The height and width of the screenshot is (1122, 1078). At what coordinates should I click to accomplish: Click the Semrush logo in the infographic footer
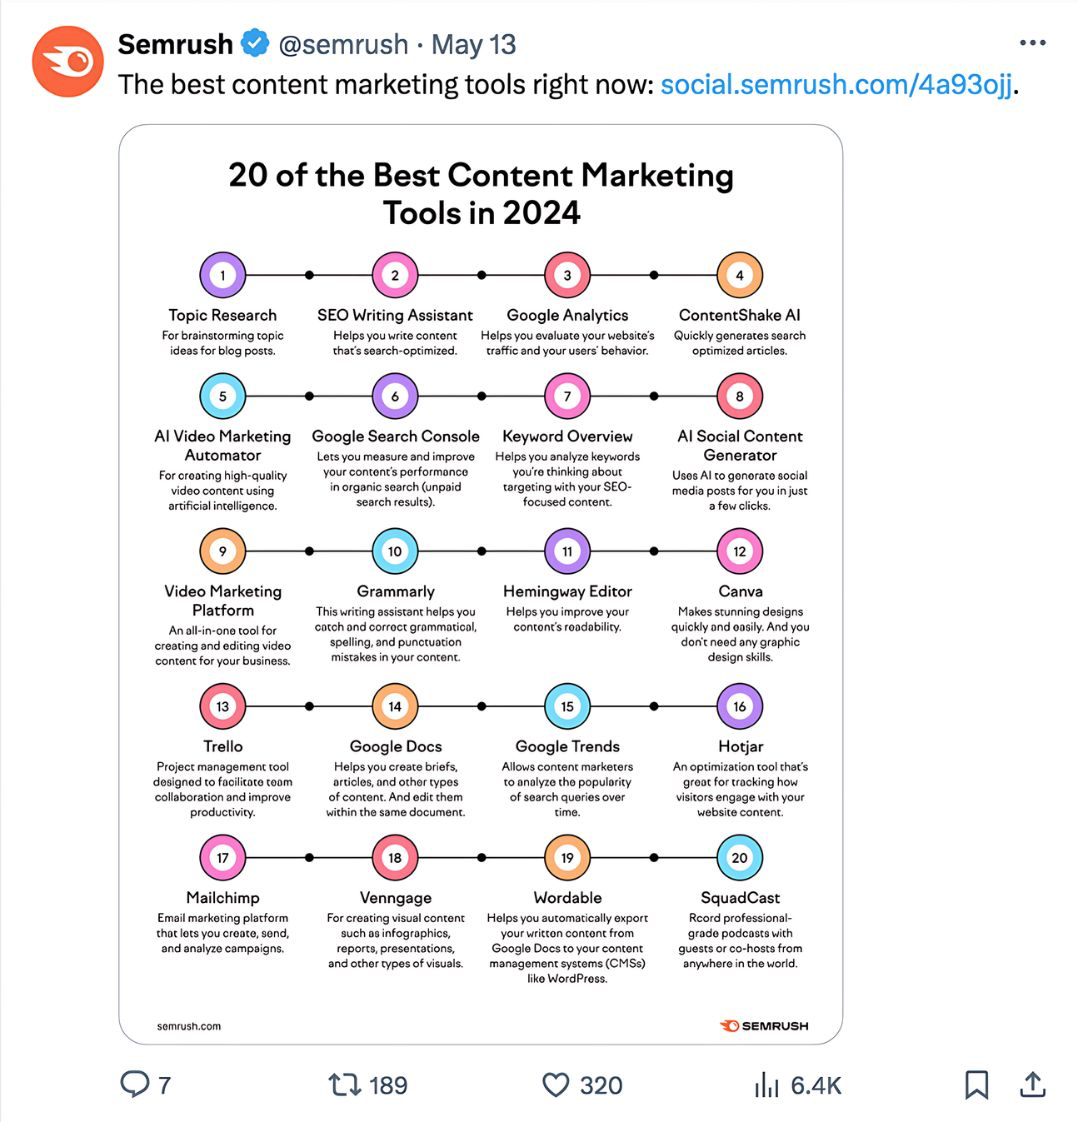point(764,1024)
